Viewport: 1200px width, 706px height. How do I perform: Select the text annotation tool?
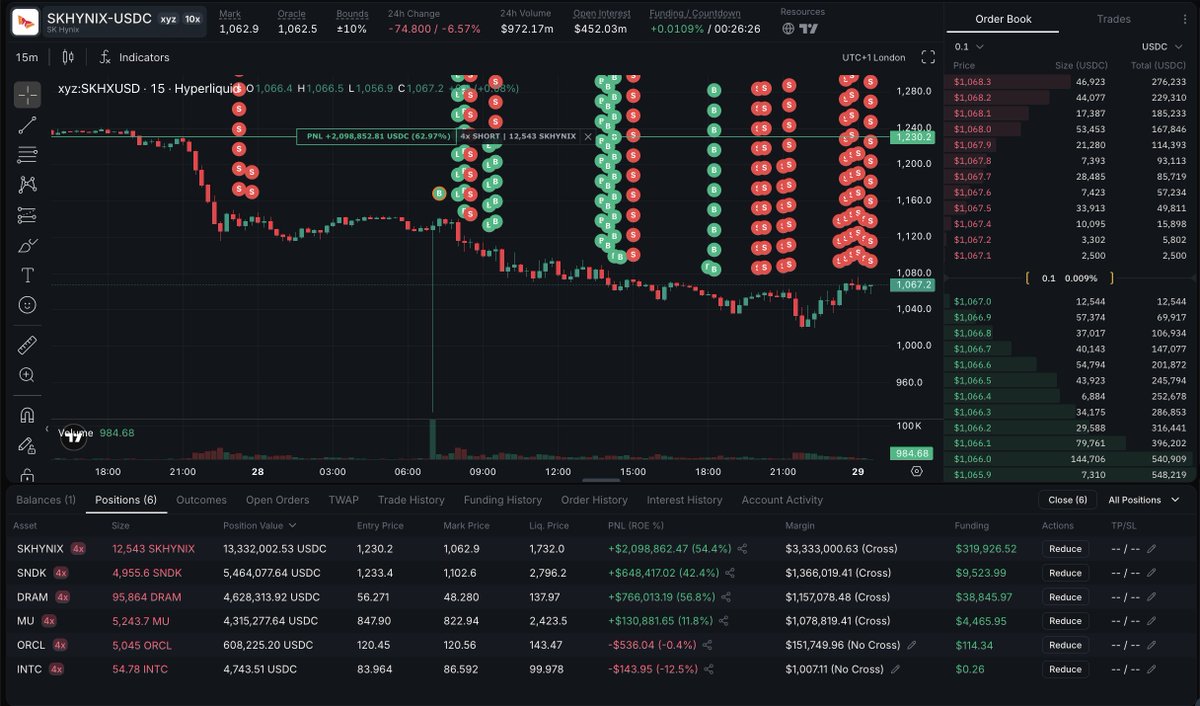pos(28,275)
